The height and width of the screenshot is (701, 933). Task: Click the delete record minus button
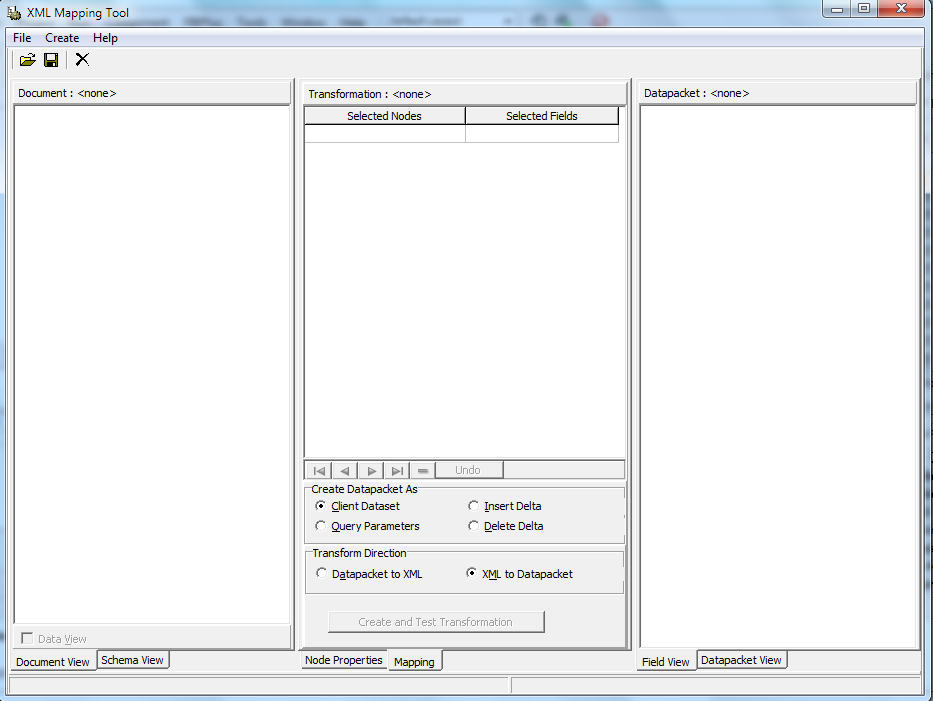coord(422,471)
